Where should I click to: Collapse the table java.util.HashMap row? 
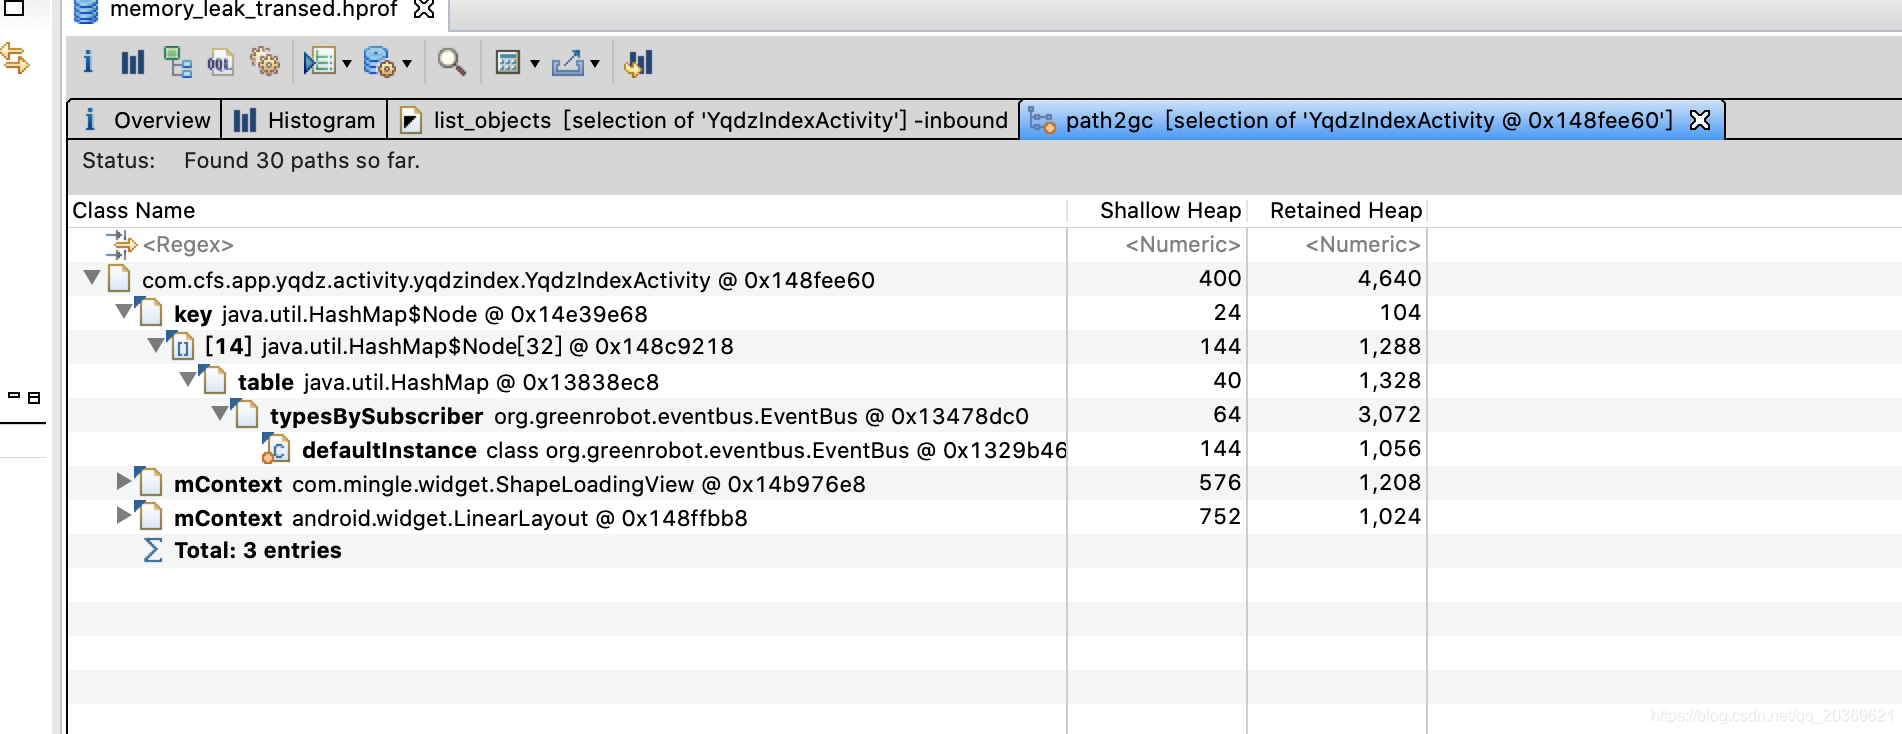pos(187,380)
